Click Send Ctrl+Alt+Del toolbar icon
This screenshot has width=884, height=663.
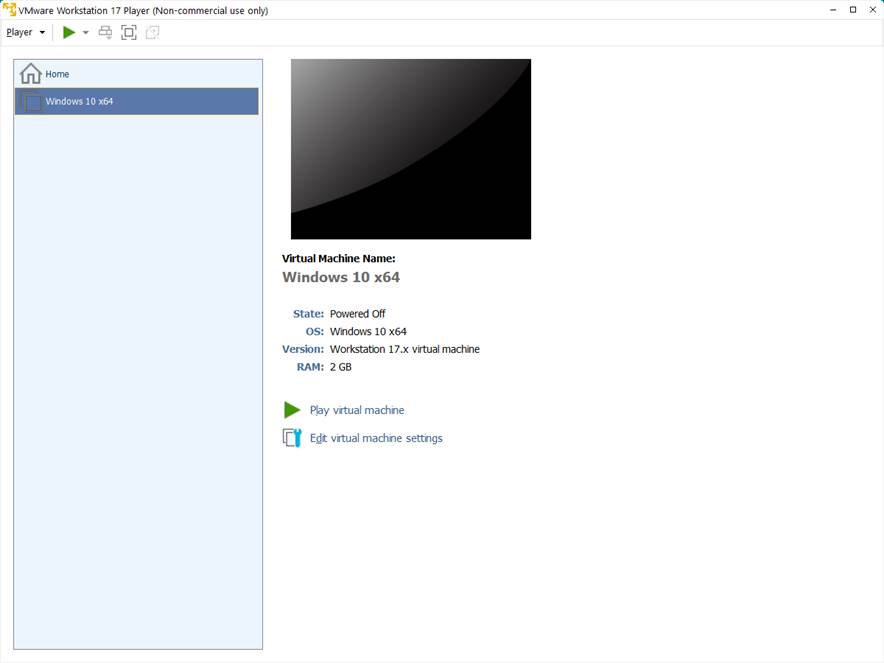[x=105, y=32]
